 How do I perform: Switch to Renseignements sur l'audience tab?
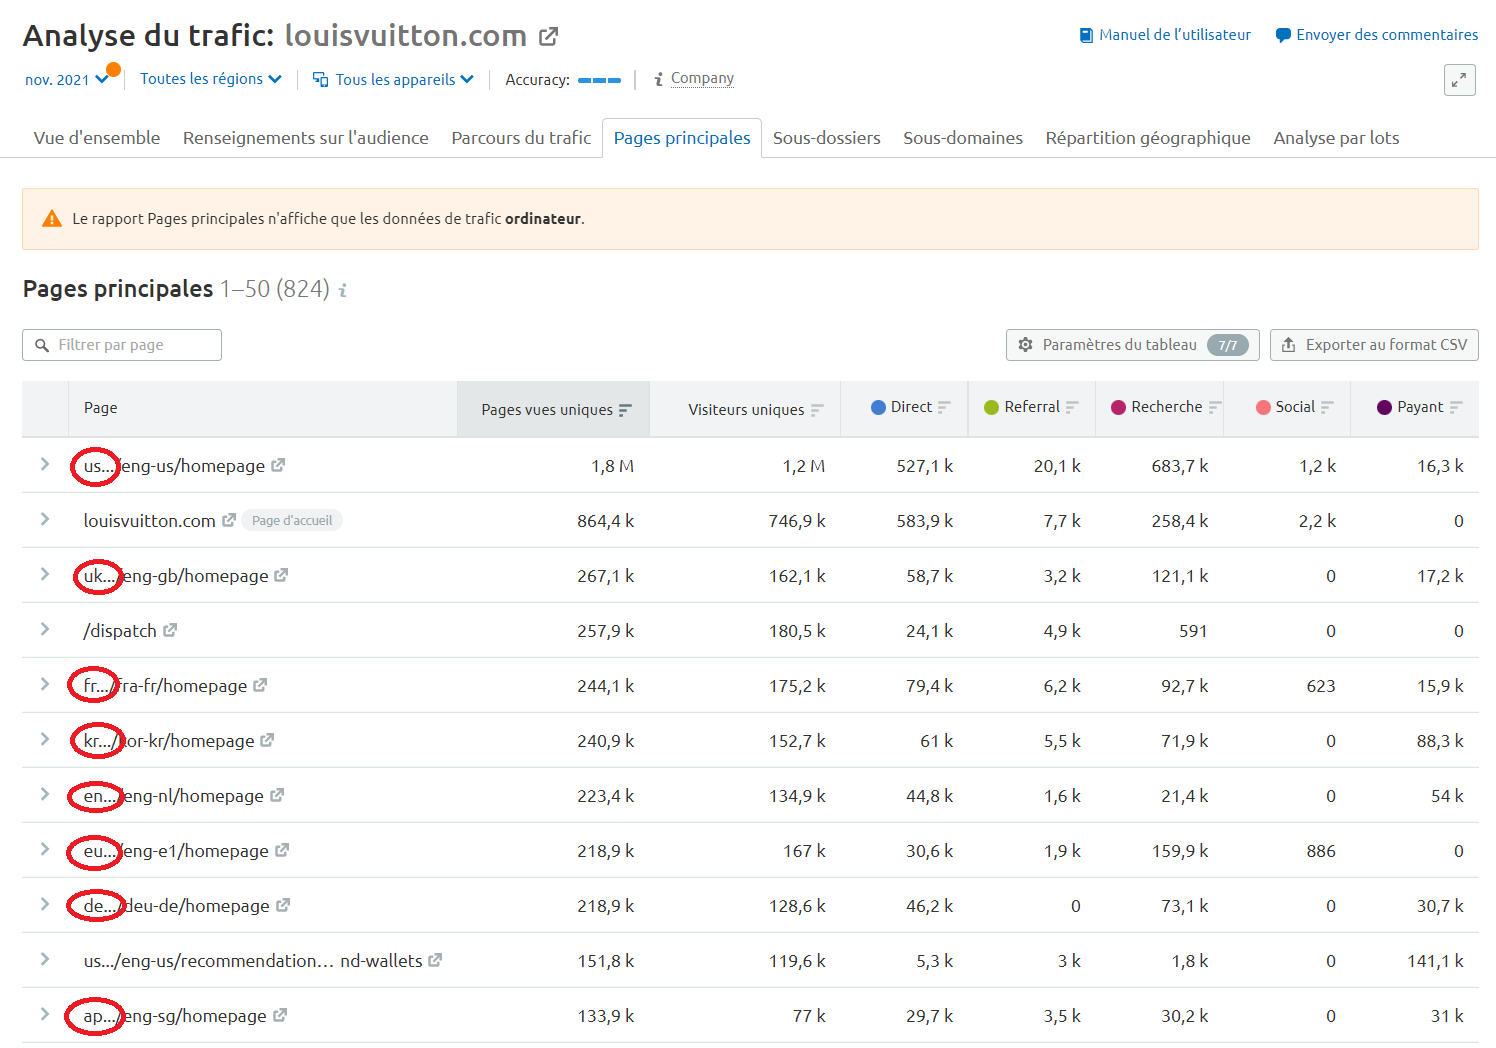tap(306, 138)
